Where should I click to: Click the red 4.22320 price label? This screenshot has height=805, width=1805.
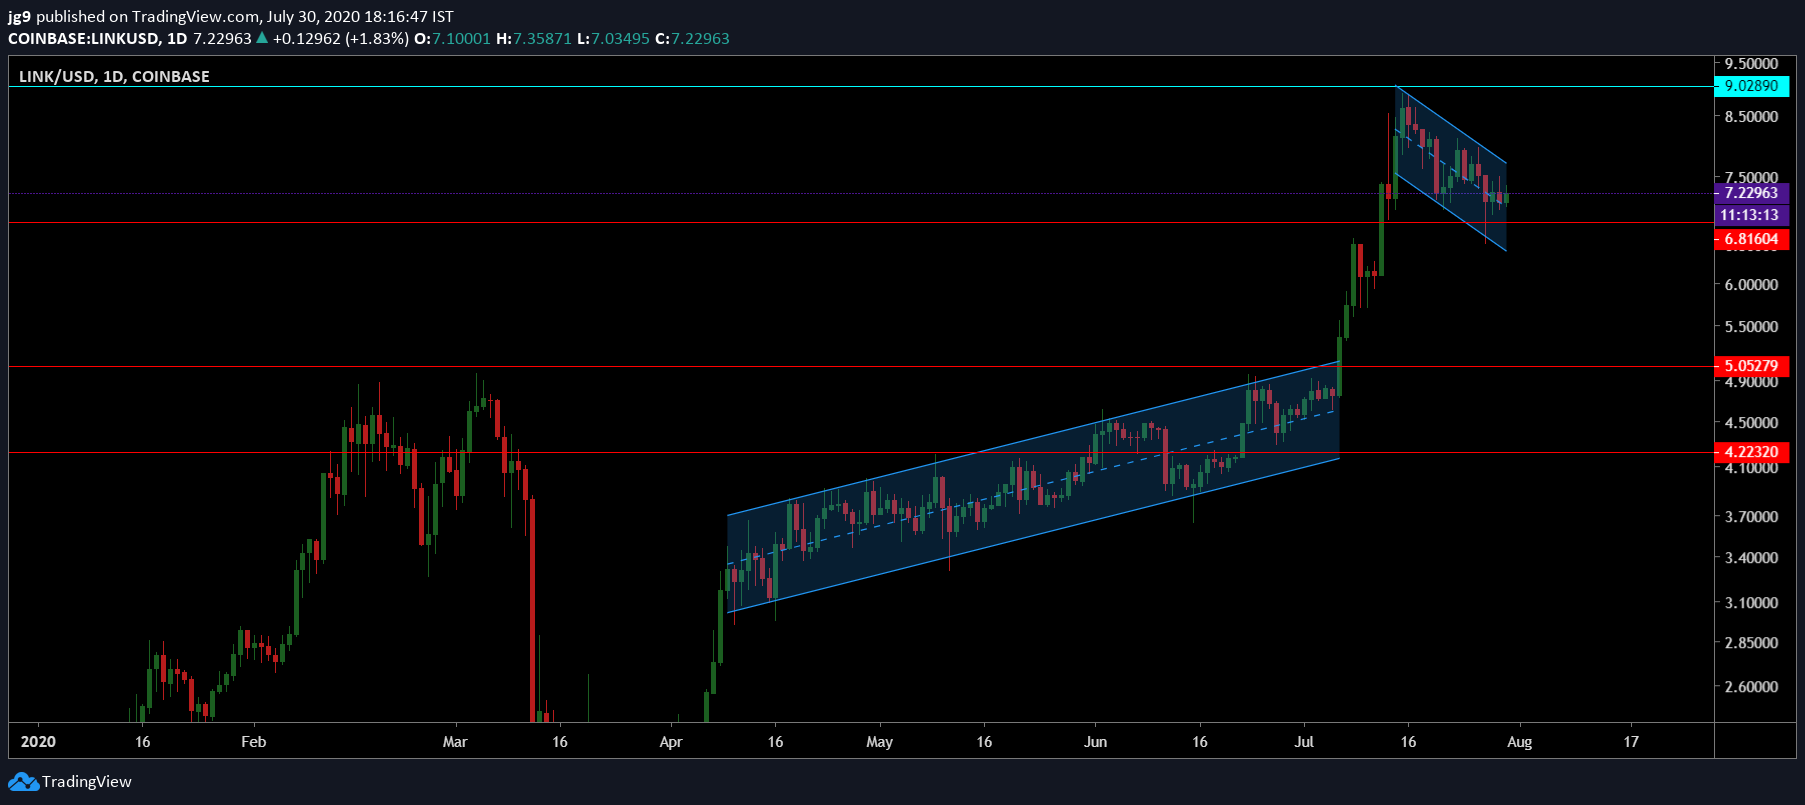(1751, 452)
